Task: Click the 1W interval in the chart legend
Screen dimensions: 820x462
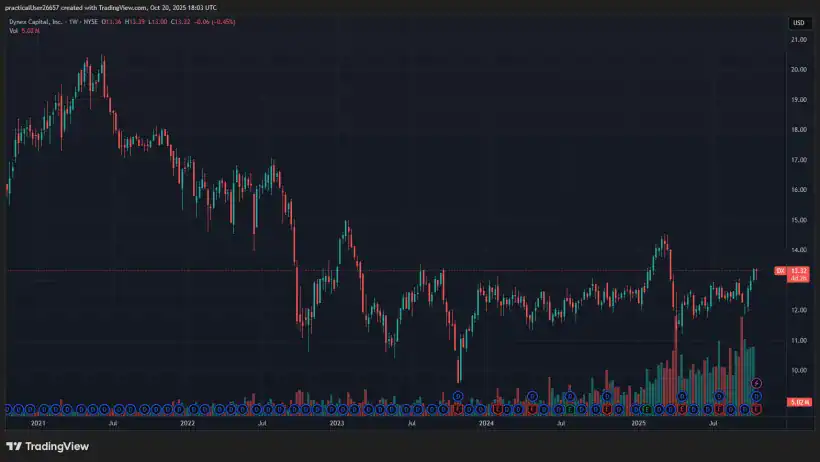Action: coord(74,22)
